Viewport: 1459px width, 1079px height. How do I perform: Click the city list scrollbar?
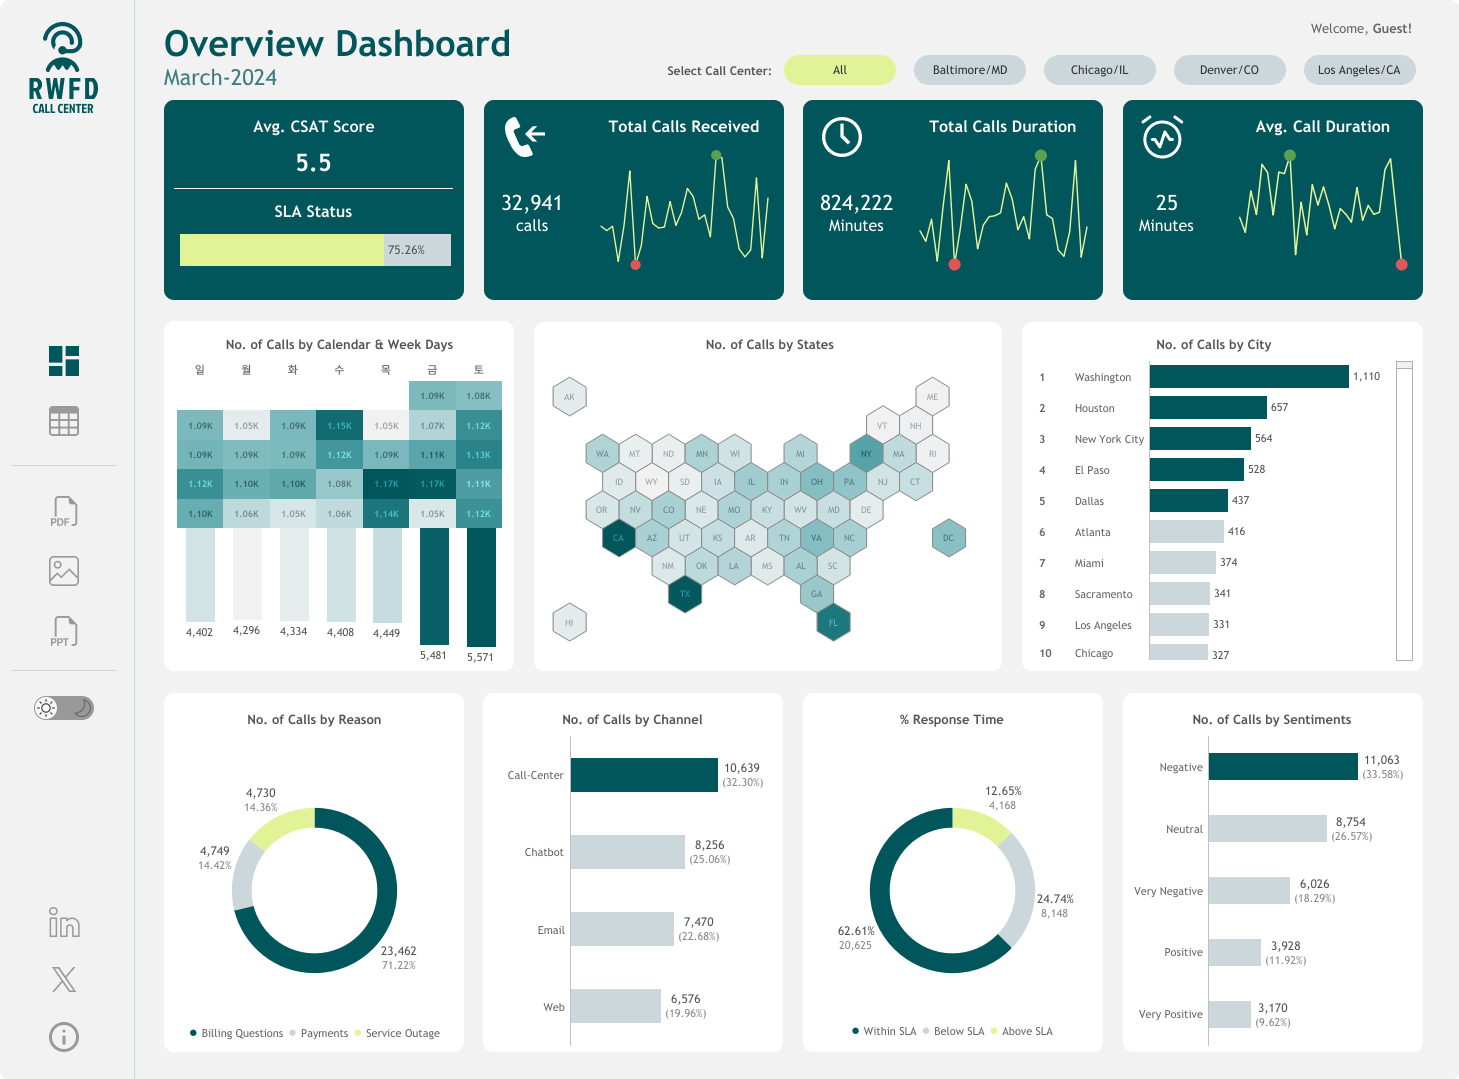(x=1404, y=511)
